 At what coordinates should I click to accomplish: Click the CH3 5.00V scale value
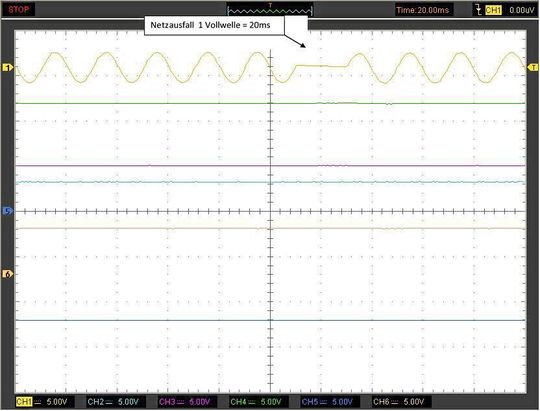(199, 402)
